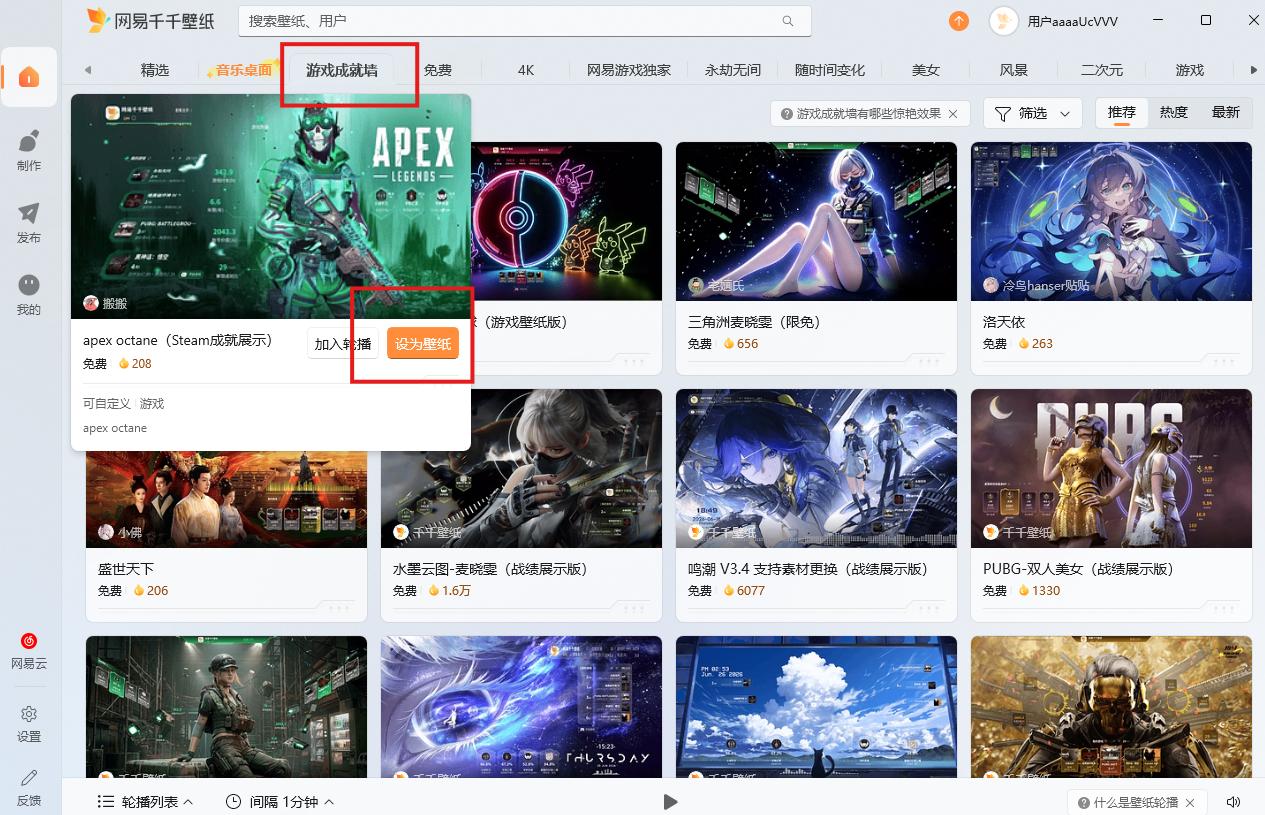The width and height of the screenshot is (1265, 815).
Task: Click the 网易千千壁纸 app logo
Action: click(x=150, y=20)
